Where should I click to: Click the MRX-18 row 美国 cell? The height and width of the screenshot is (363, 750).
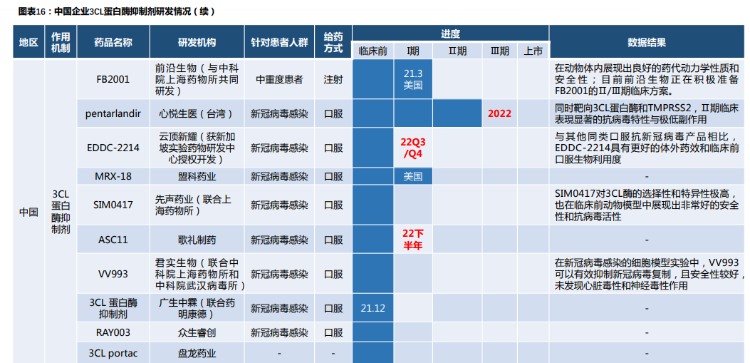[x=413, y=176]
